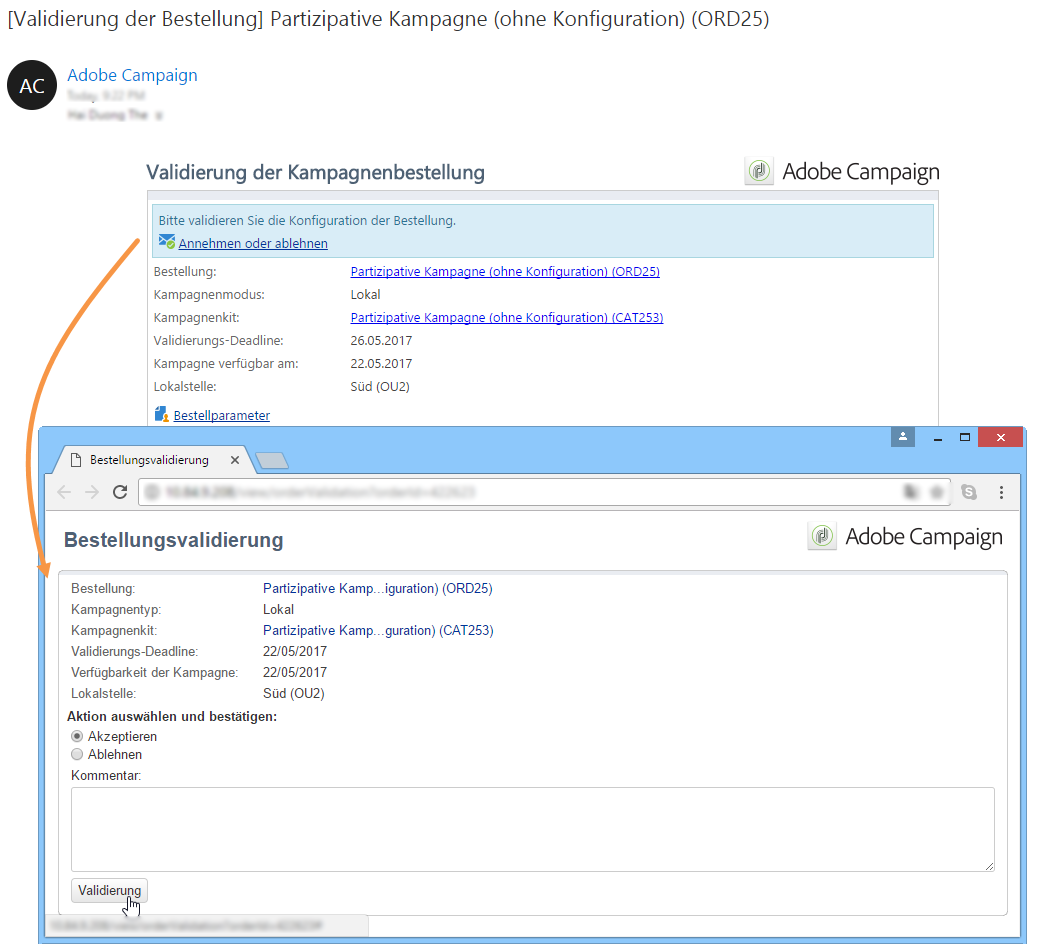The height and width of the screenshot is (944, 1052).
Task: Open Partizipative Kampagne (CAT253) link in email
Action: pos(507,317)
